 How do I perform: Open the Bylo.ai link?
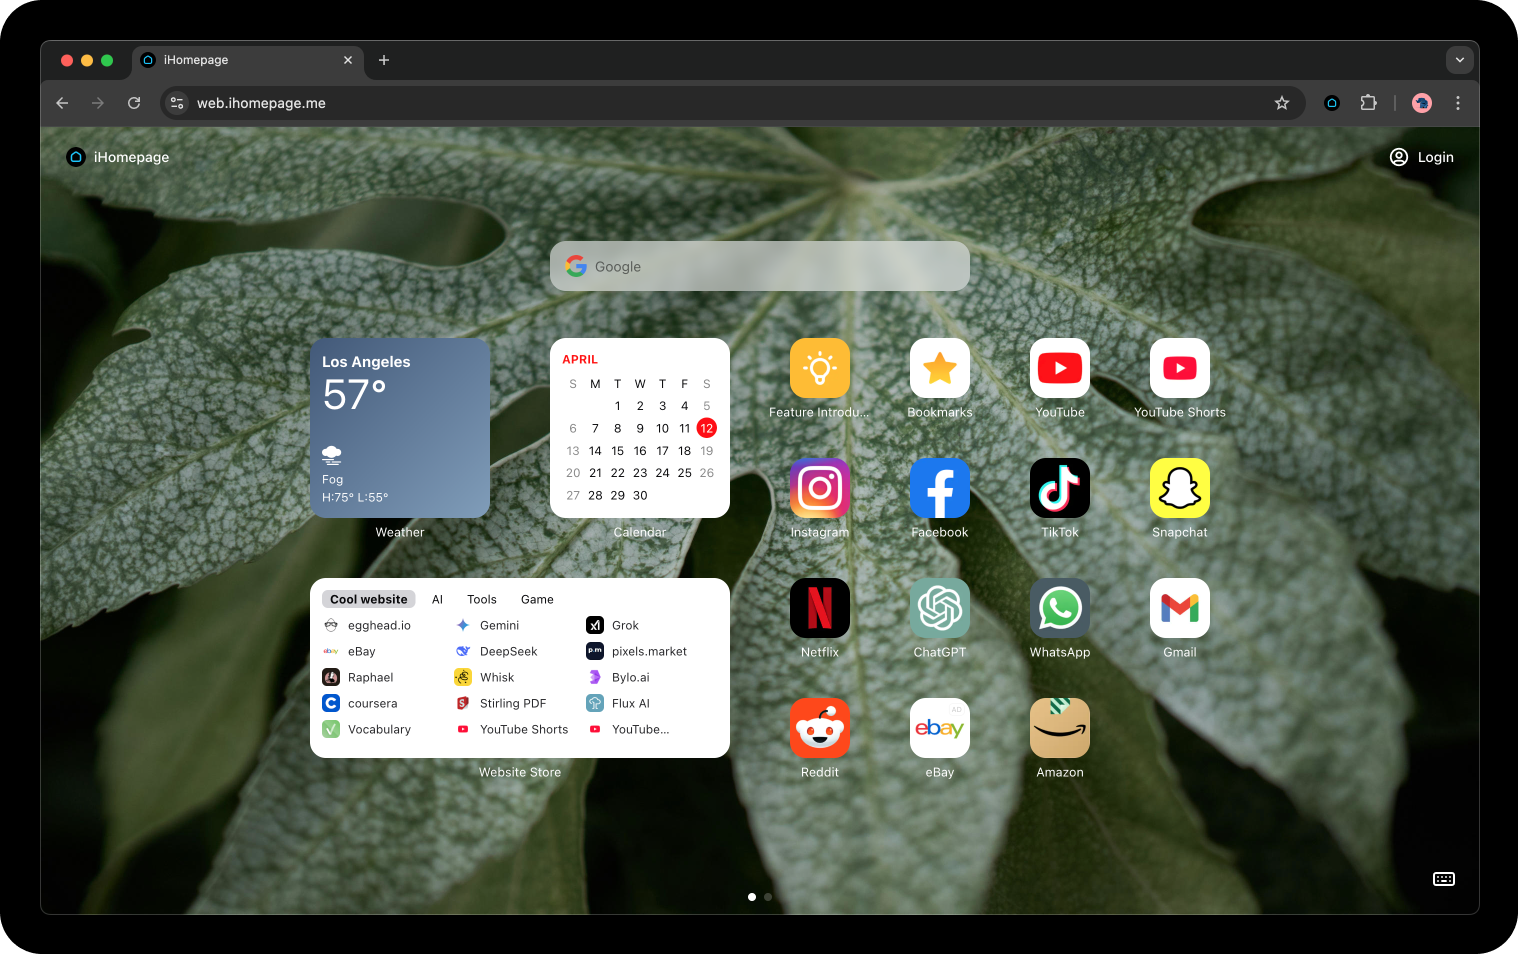click(618, 677)
